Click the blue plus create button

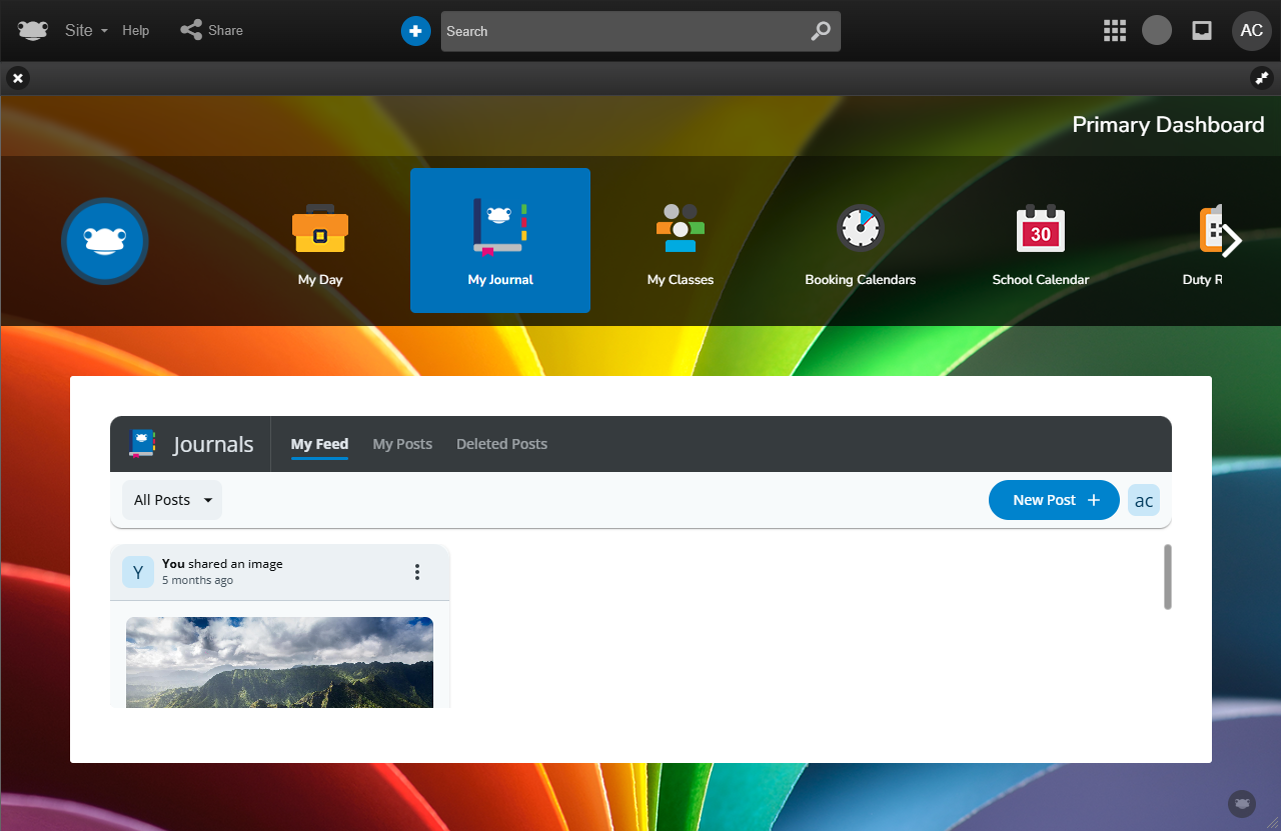click(x=416, y=31)
